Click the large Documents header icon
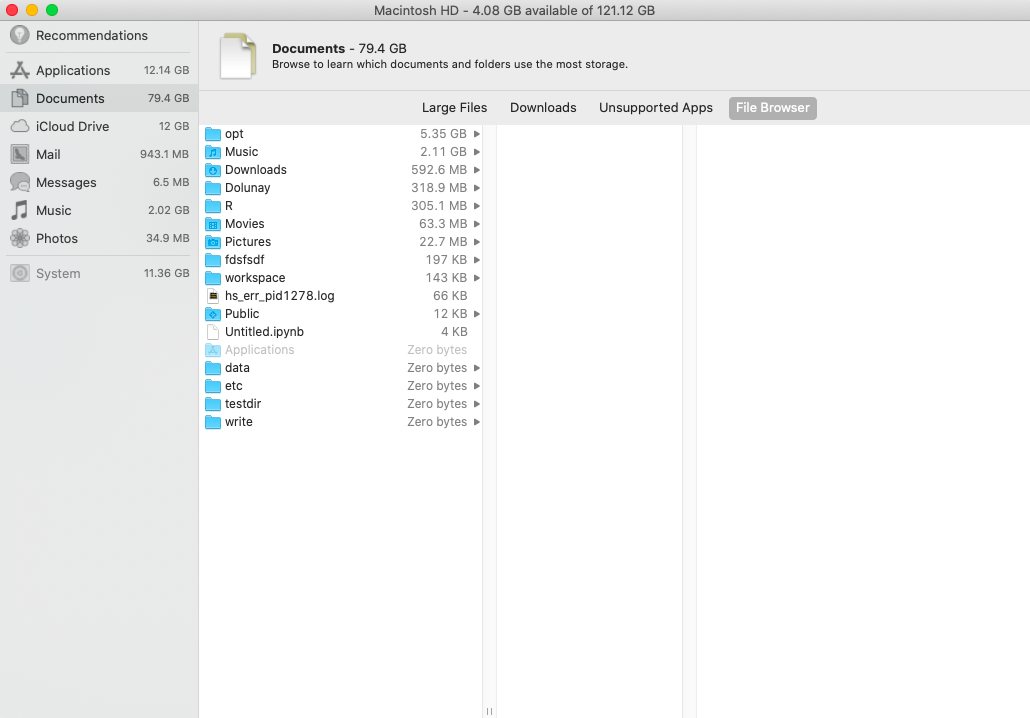Viewport: 1030px width, 718px height. (x=237, y=56)
